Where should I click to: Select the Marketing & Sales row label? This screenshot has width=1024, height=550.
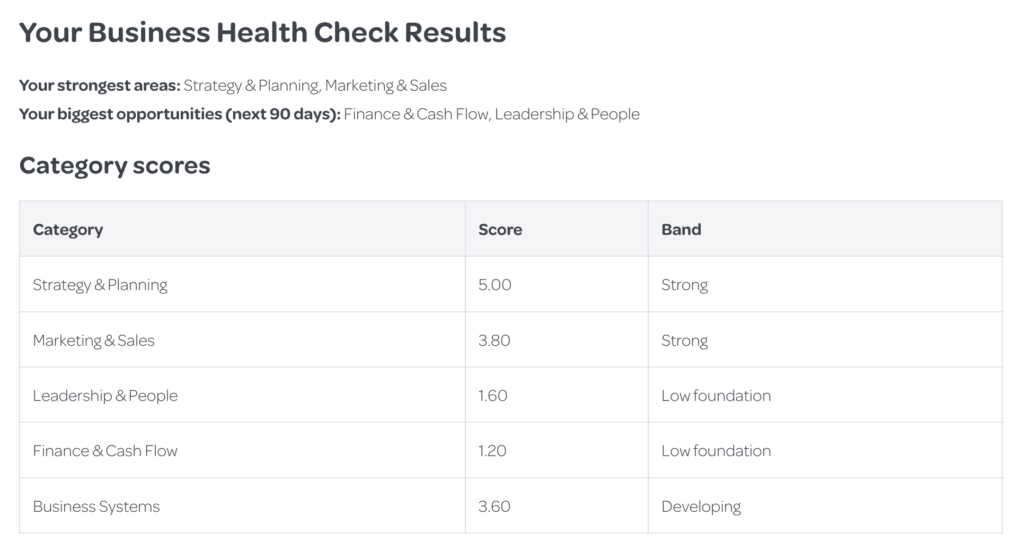93,340
